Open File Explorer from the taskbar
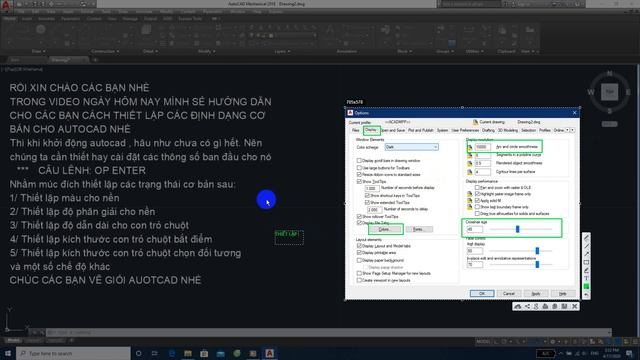The image size is (640, 360). point(188,353)
